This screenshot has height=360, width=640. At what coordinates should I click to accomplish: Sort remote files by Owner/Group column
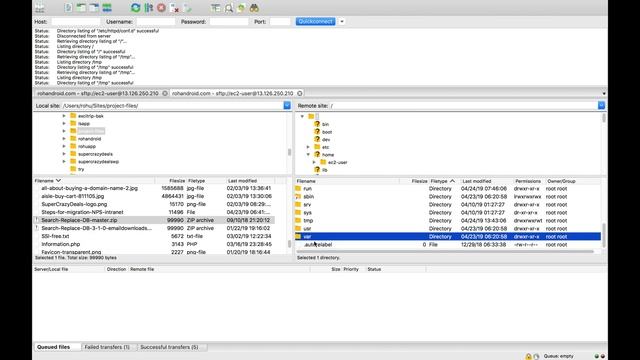pos(572,181)
